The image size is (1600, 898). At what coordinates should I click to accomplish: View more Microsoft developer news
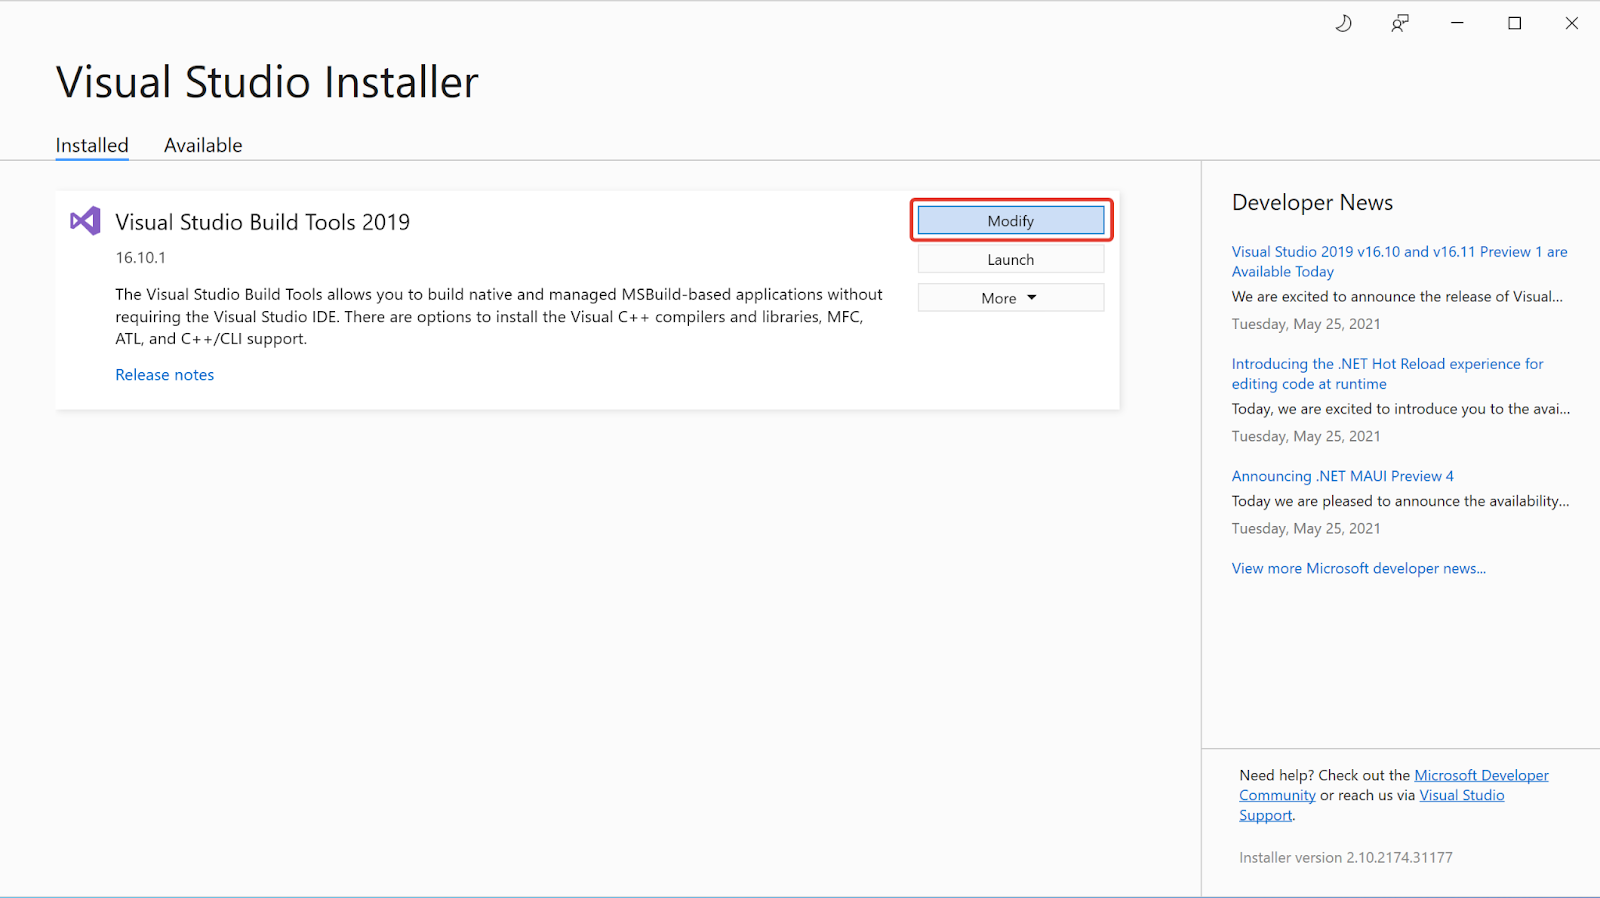(1359, 568)
